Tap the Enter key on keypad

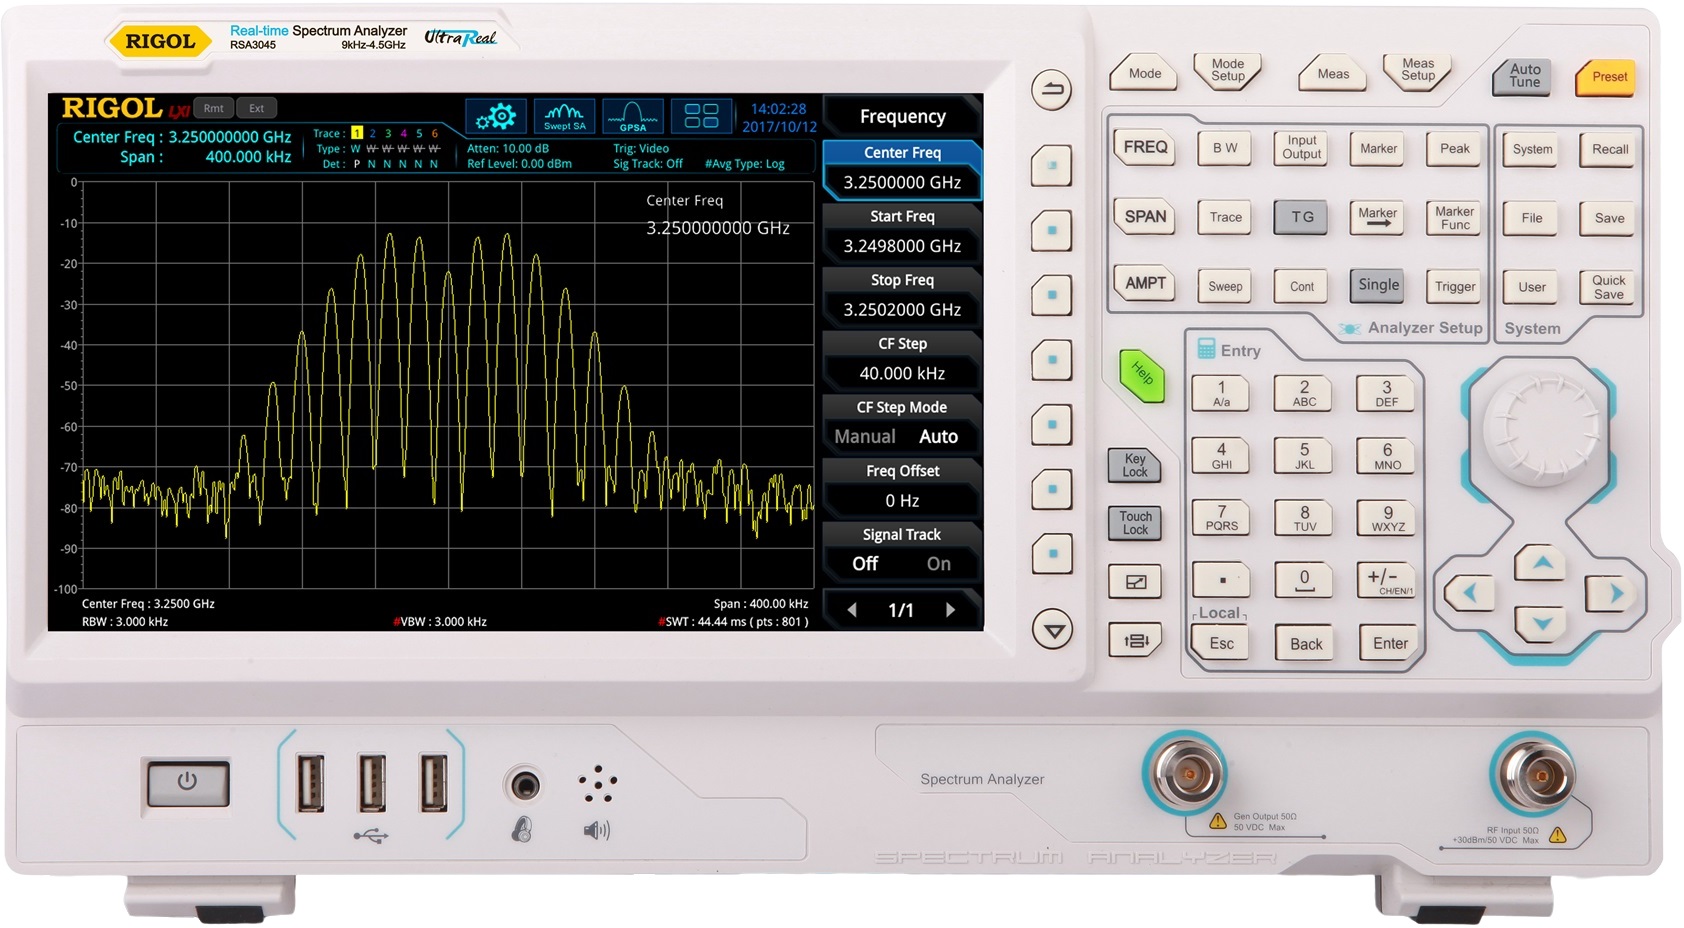tap(1389, 644)
